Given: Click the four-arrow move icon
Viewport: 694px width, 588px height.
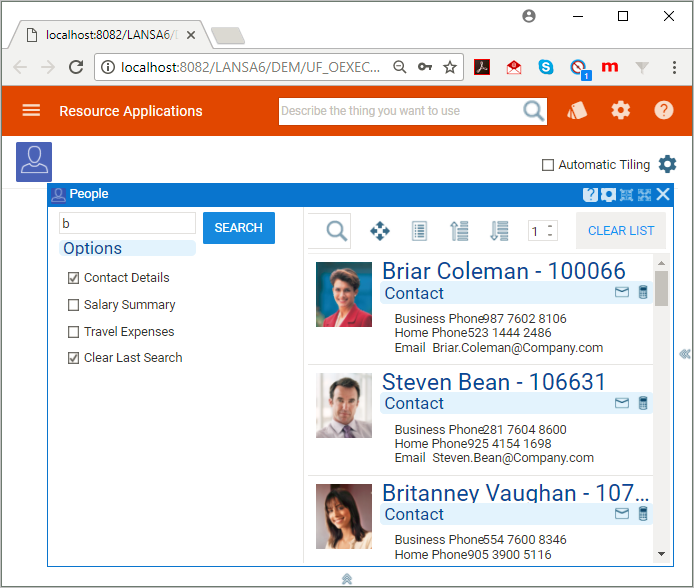Looking at the screenshot, I should pyautogui.click(x=380, y=231).
